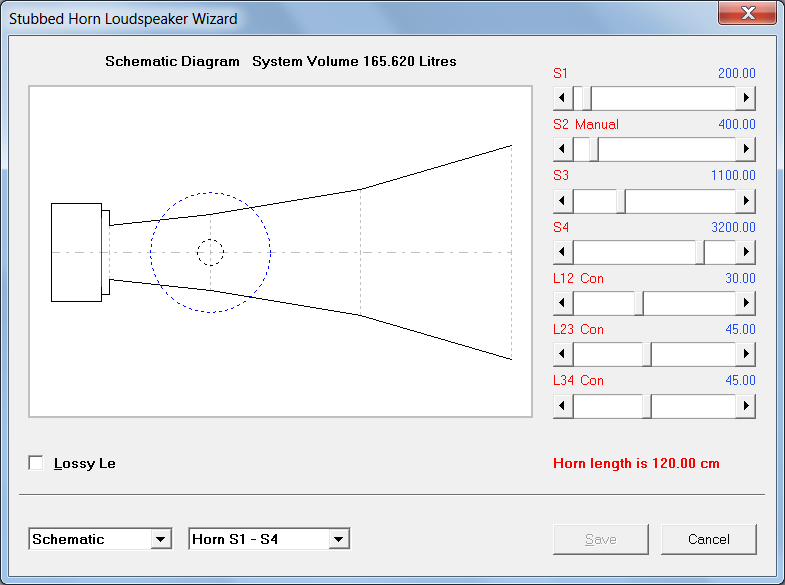
Task: Increase L34 using the right arrow
Action: point(745,405)
